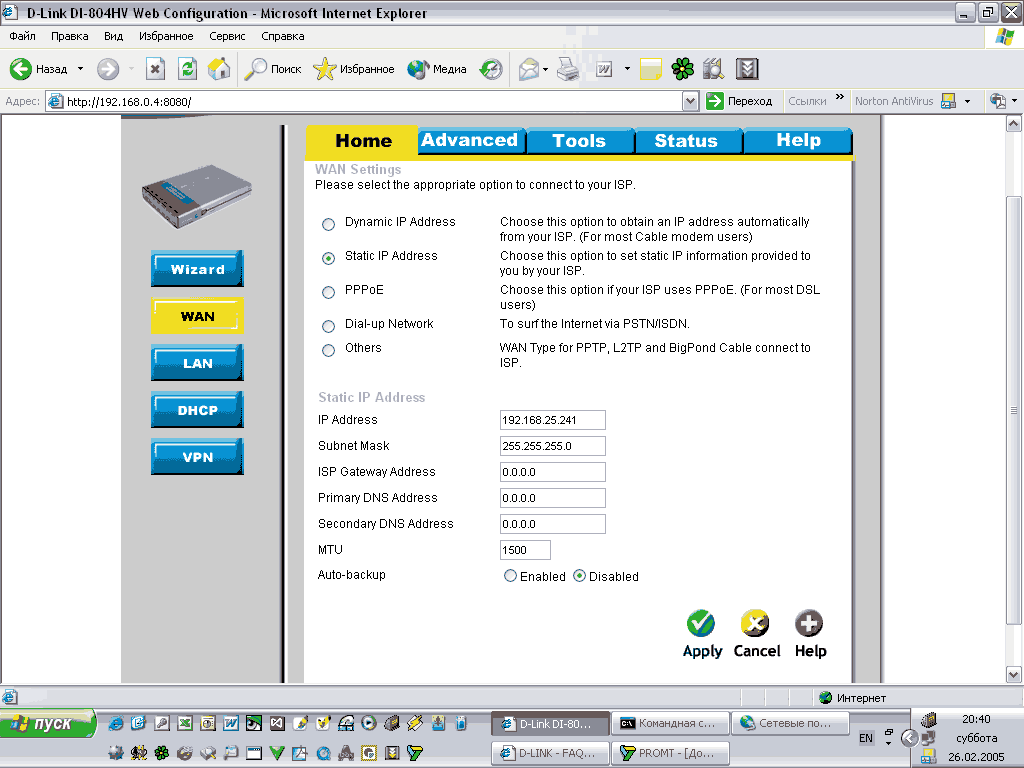Click the D-Link router image
This screenshot has width=1024, height=768.
click(197, 196)
